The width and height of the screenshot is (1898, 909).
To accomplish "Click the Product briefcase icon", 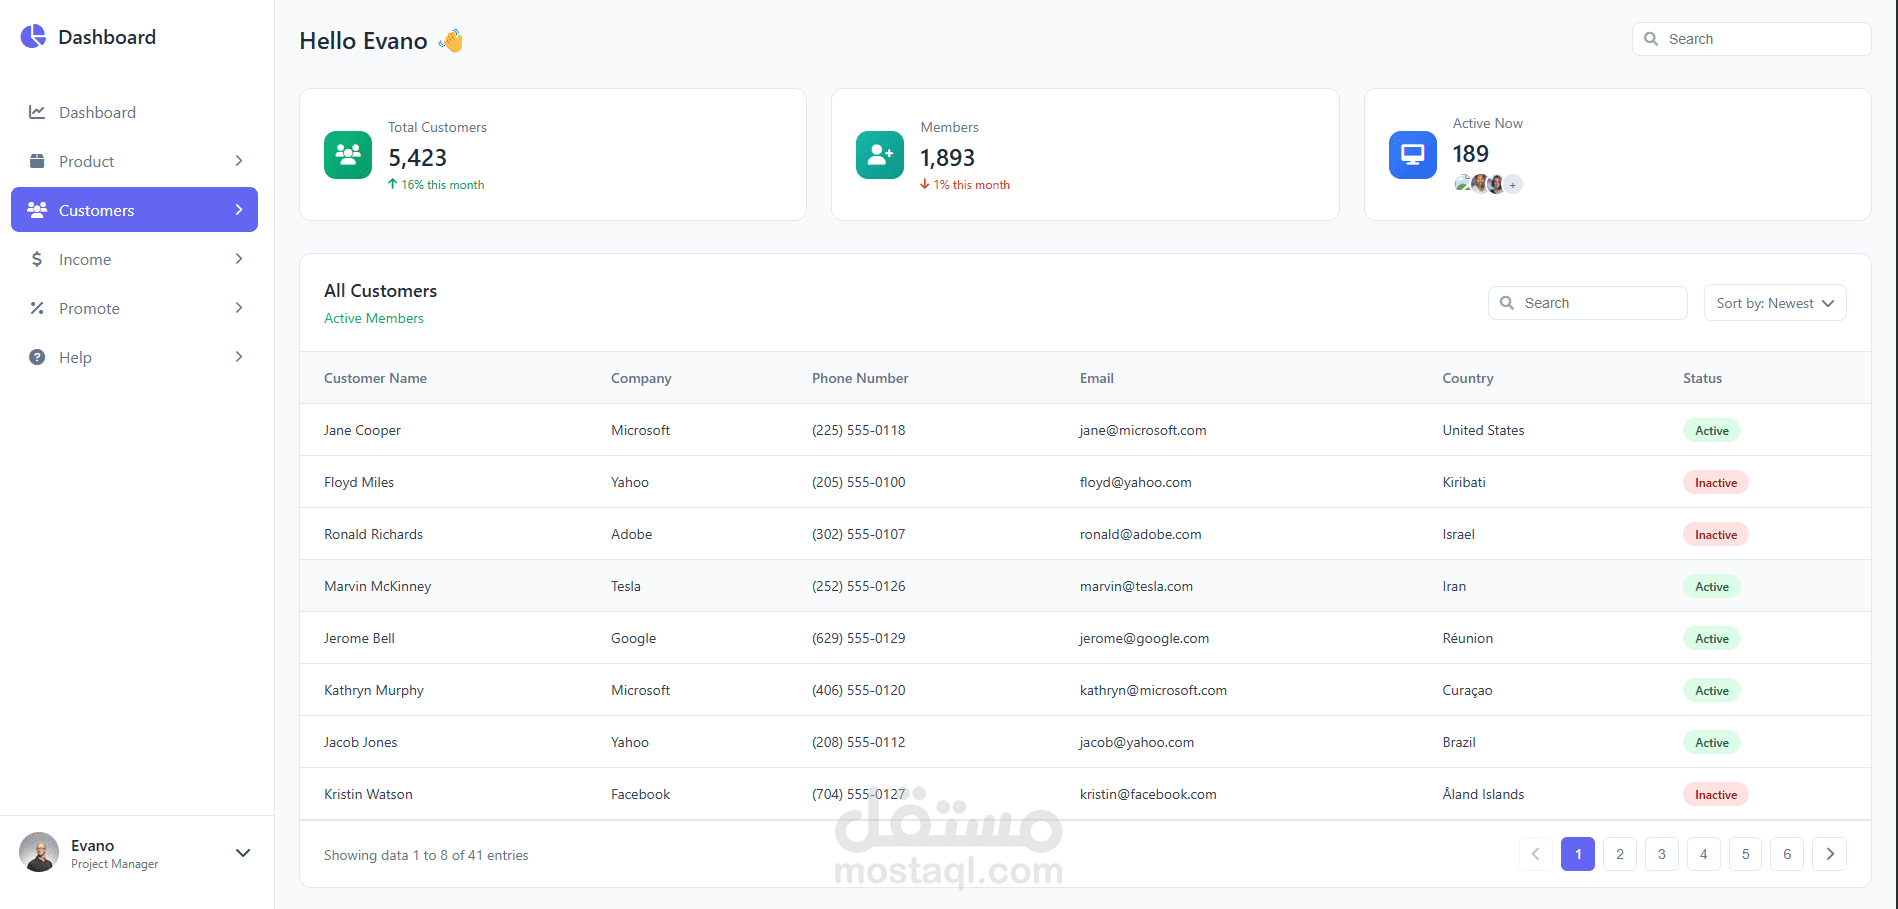I will [36, 161].
